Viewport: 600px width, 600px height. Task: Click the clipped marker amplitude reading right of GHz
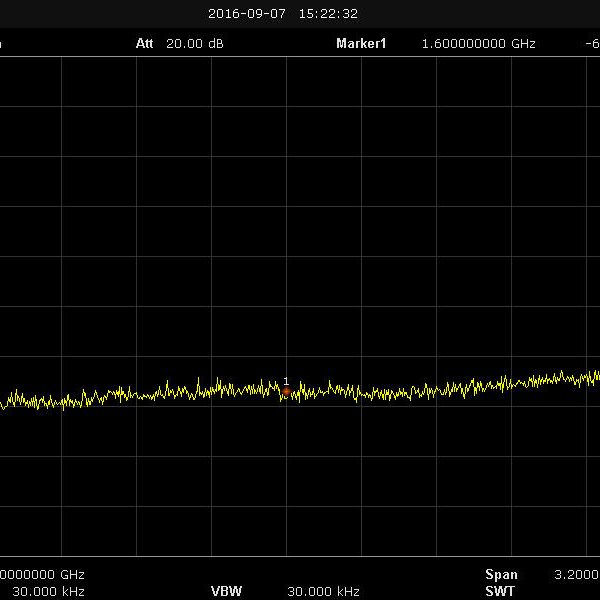click(x=592, y=44)
